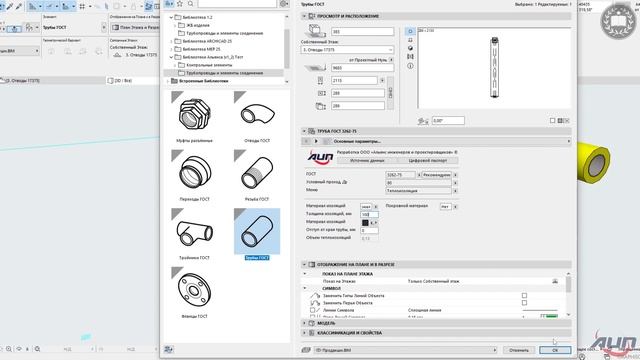640x360 pixels.
Task: Click the length input field 2115
Action: (354, 81)
